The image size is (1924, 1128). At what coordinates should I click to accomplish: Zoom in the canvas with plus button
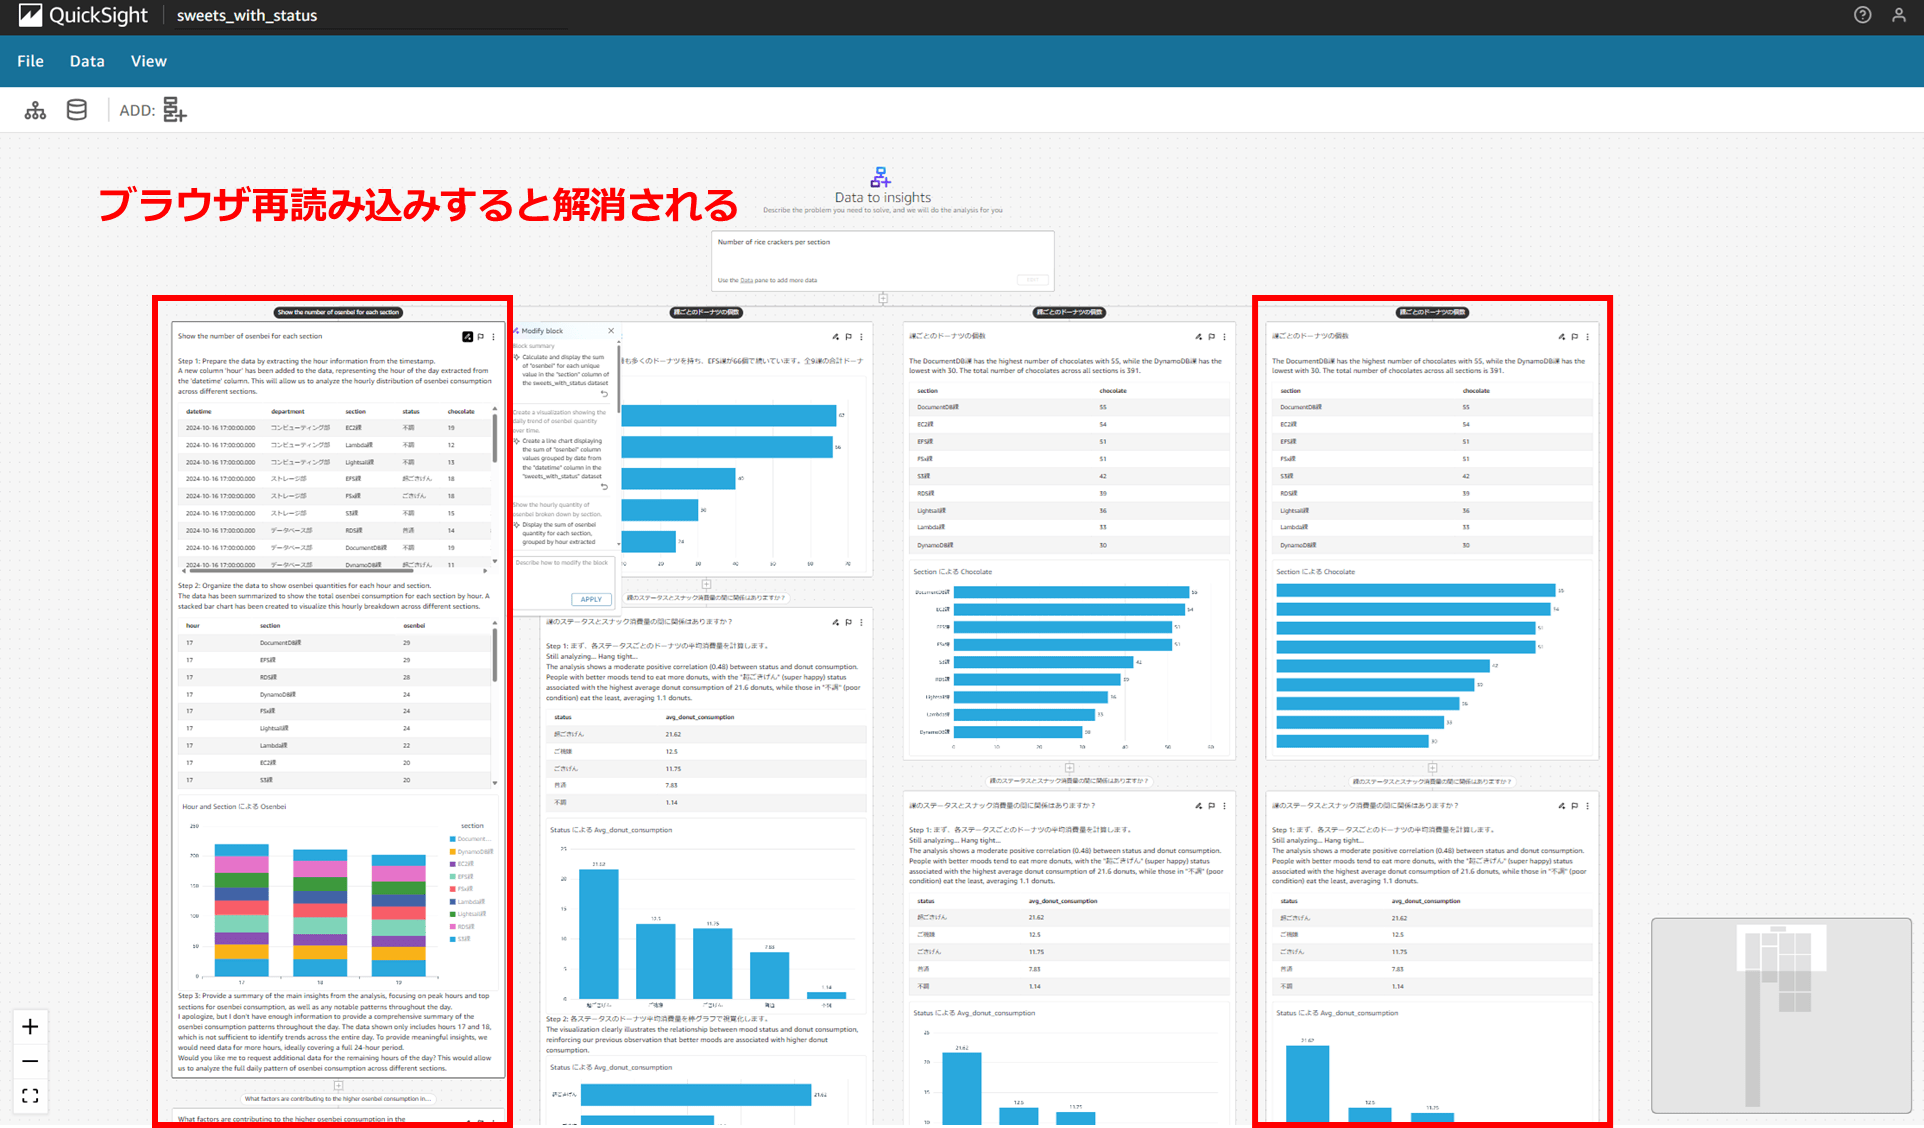click(x=30, y=1027)
